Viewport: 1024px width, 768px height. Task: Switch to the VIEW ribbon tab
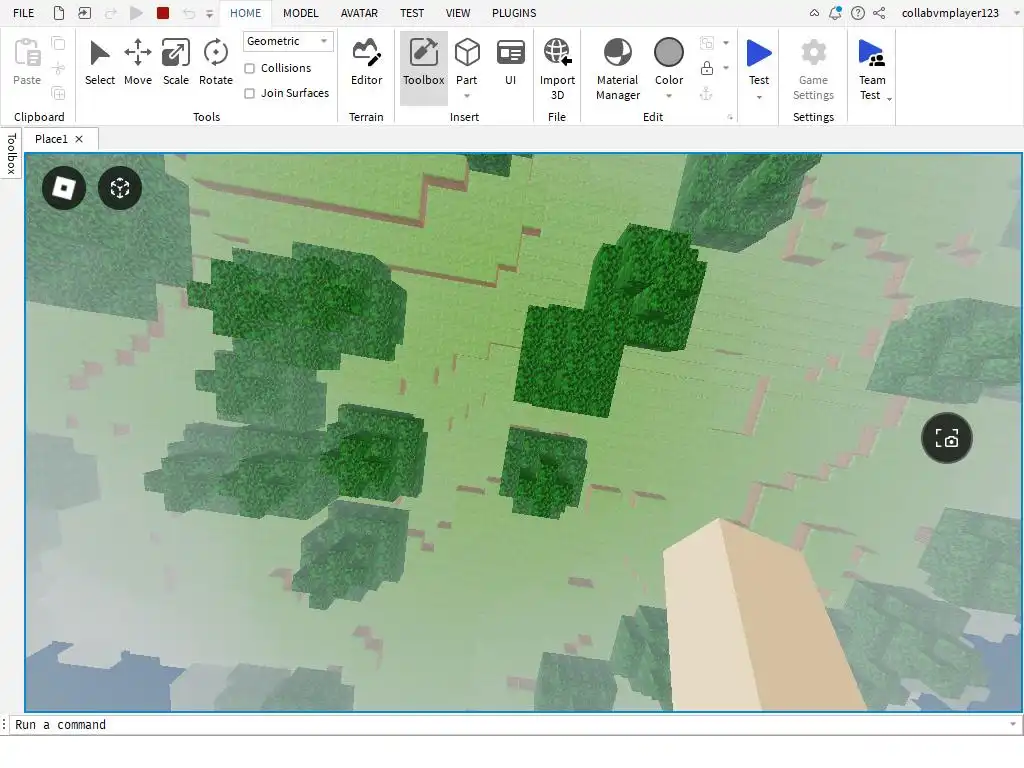(458, 13)
